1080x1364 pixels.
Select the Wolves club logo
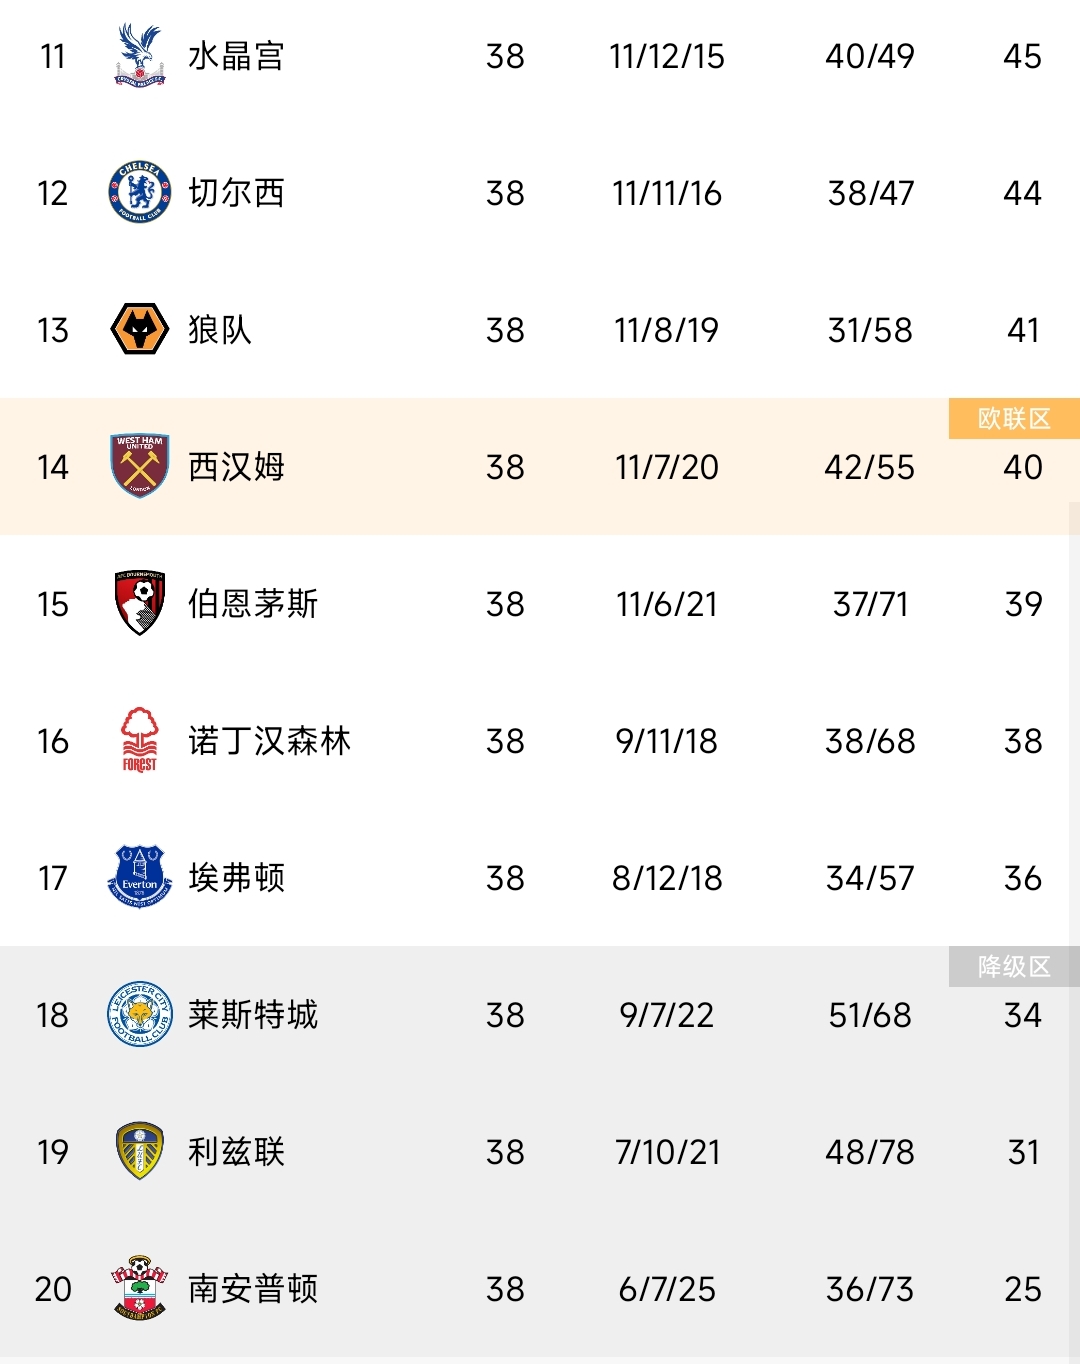click(x=139, y=330)
